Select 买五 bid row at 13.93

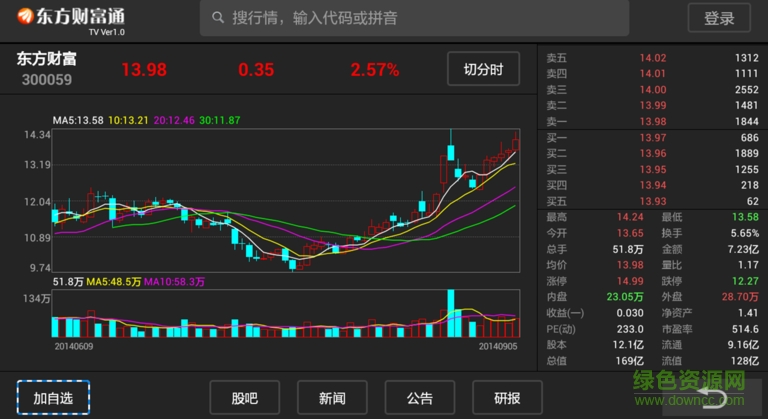point(652,201)
